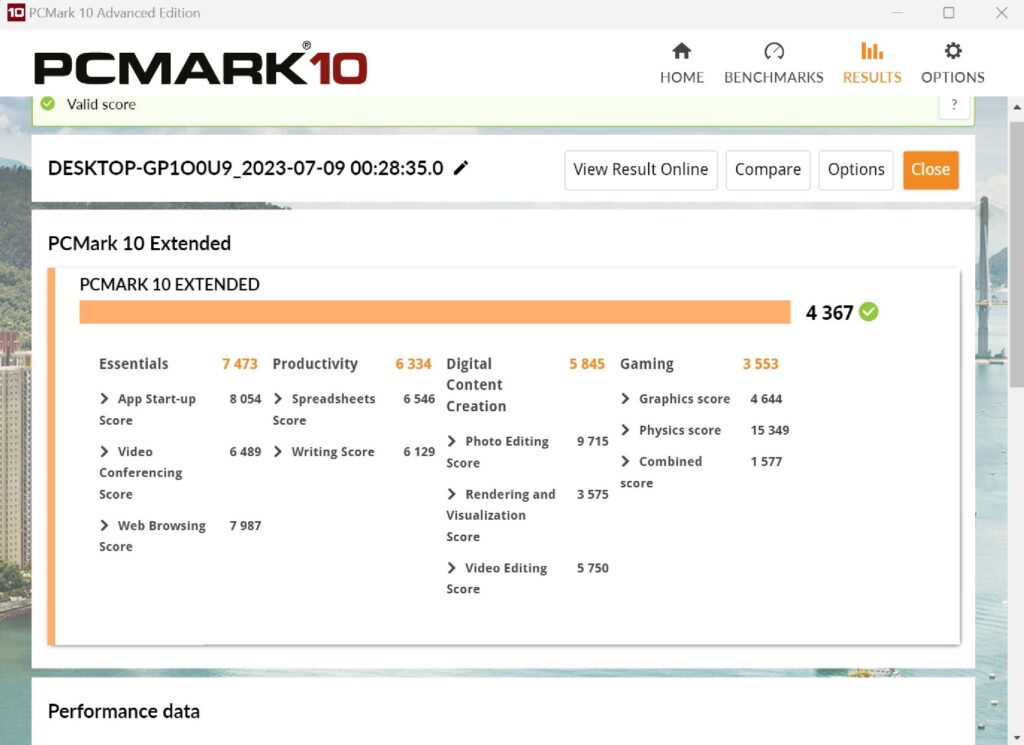This screenshot has width=1024, height=745.
Task: Click the Combined score value 1 577
Action: coord(766,462)
